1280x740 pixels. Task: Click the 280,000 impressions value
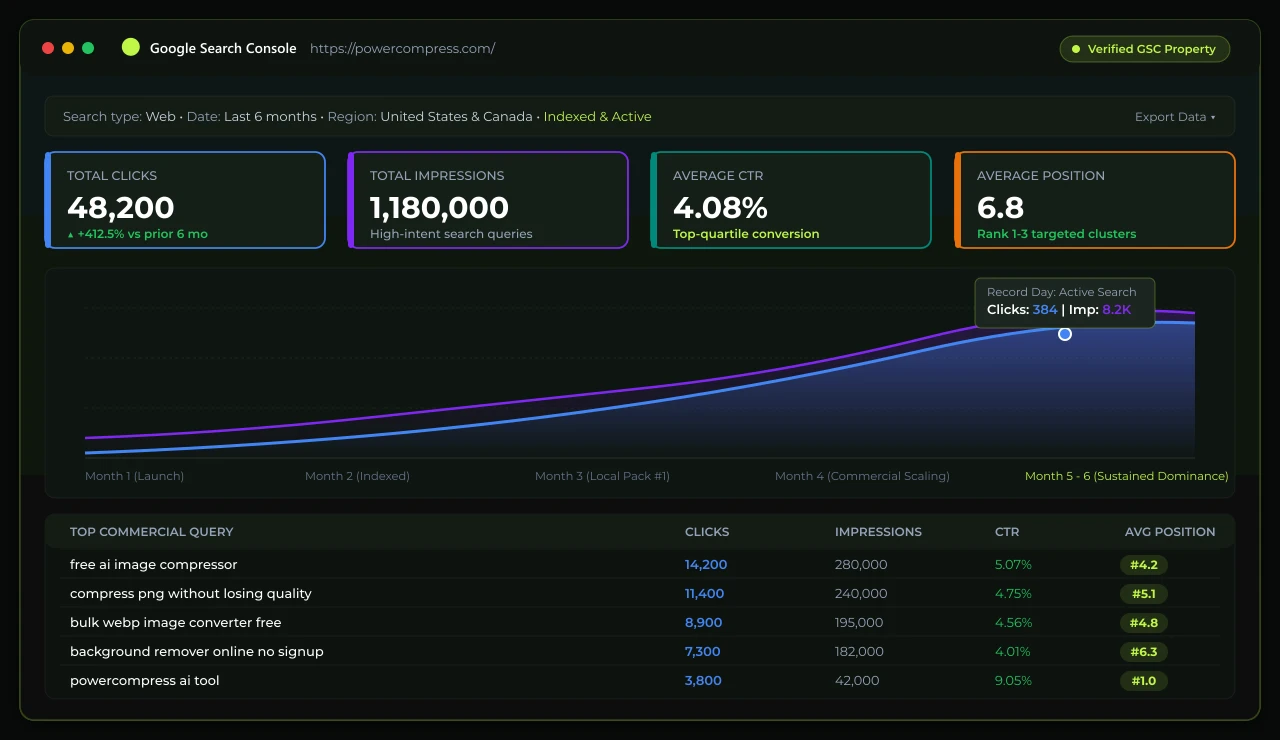(861, 565)
